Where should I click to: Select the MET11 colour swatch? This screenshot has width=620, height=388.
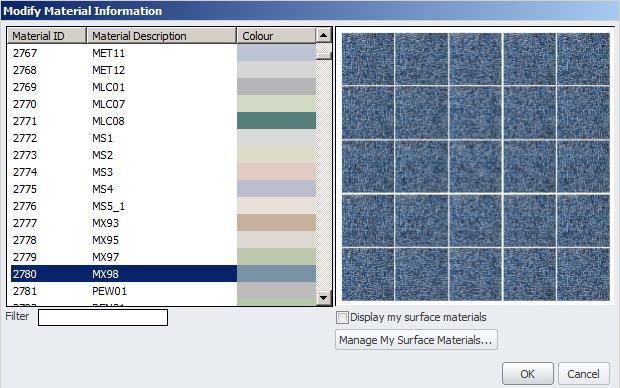pos(276,53)
